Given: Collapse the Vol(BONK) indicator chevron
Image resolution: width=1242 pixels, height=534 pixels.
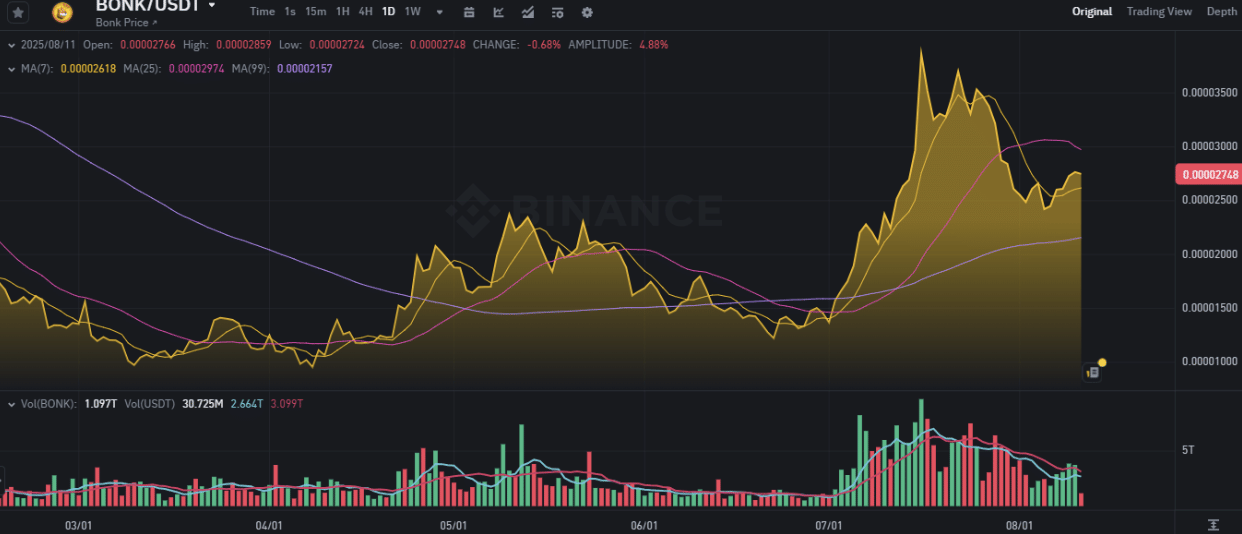Looking at the screenshot, I should point(10,404).
